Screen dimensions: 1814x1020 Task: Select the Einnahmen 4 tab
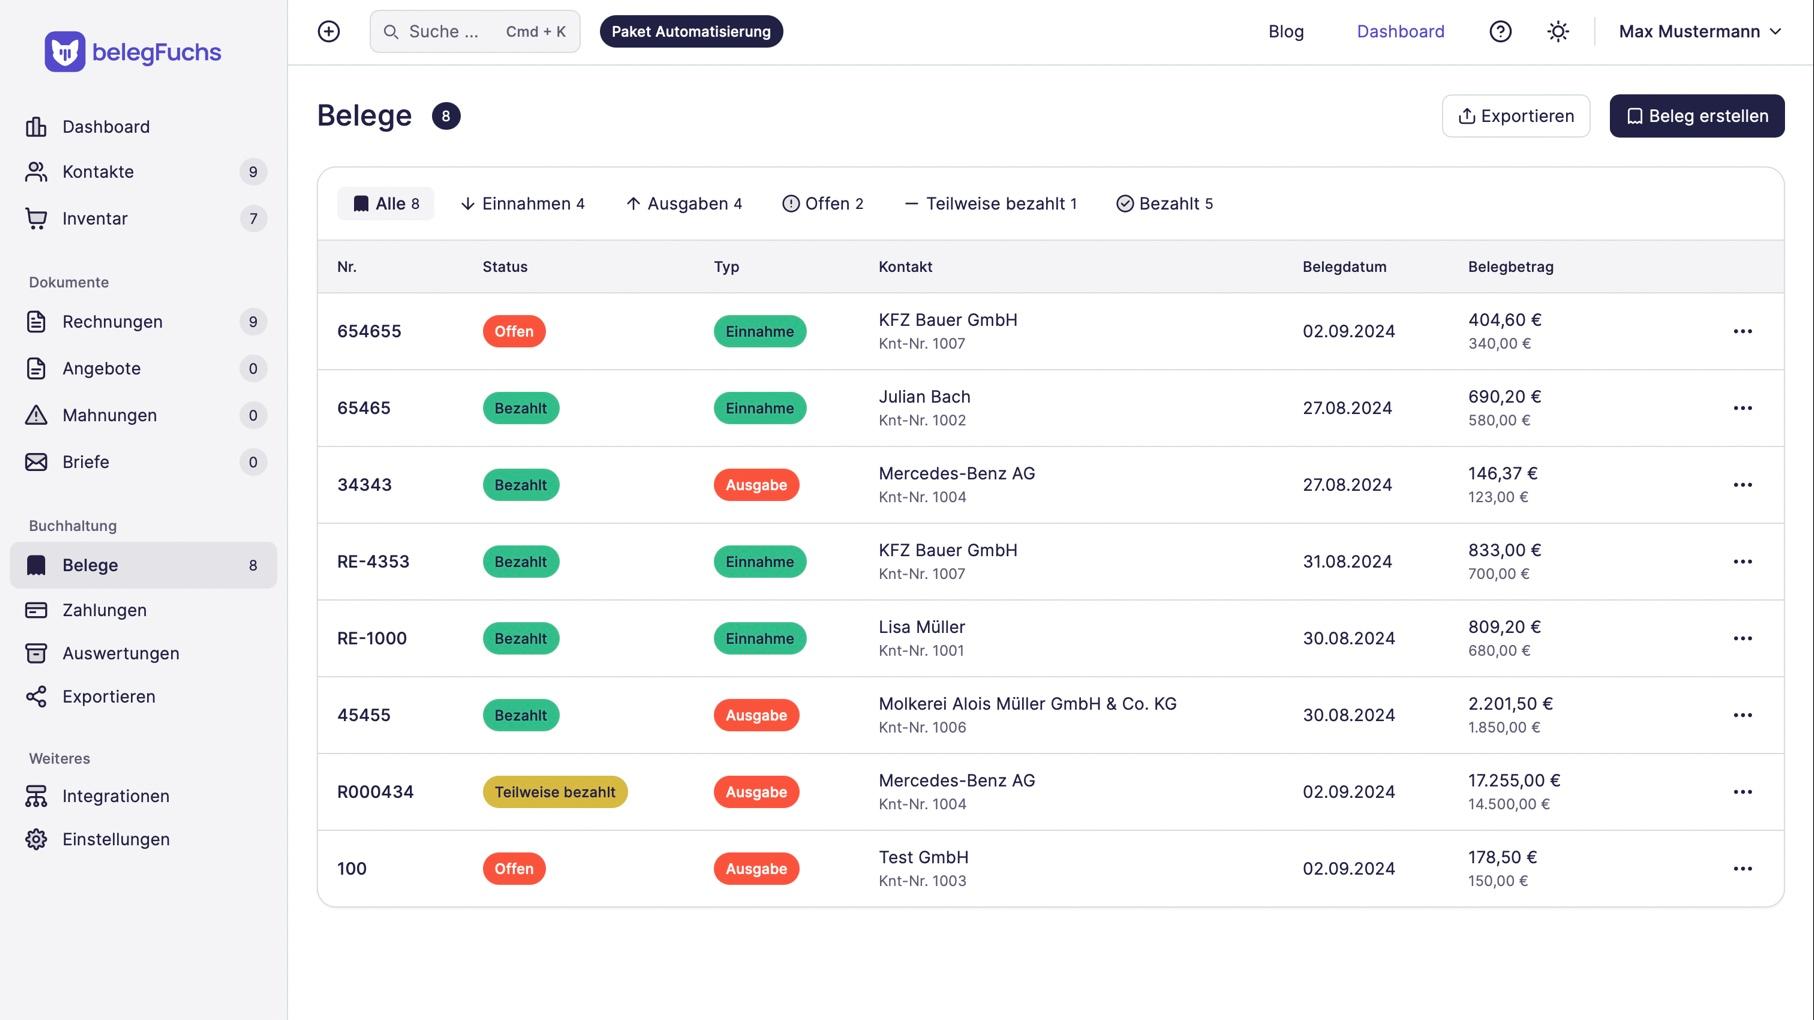click(x=522, y=204)
